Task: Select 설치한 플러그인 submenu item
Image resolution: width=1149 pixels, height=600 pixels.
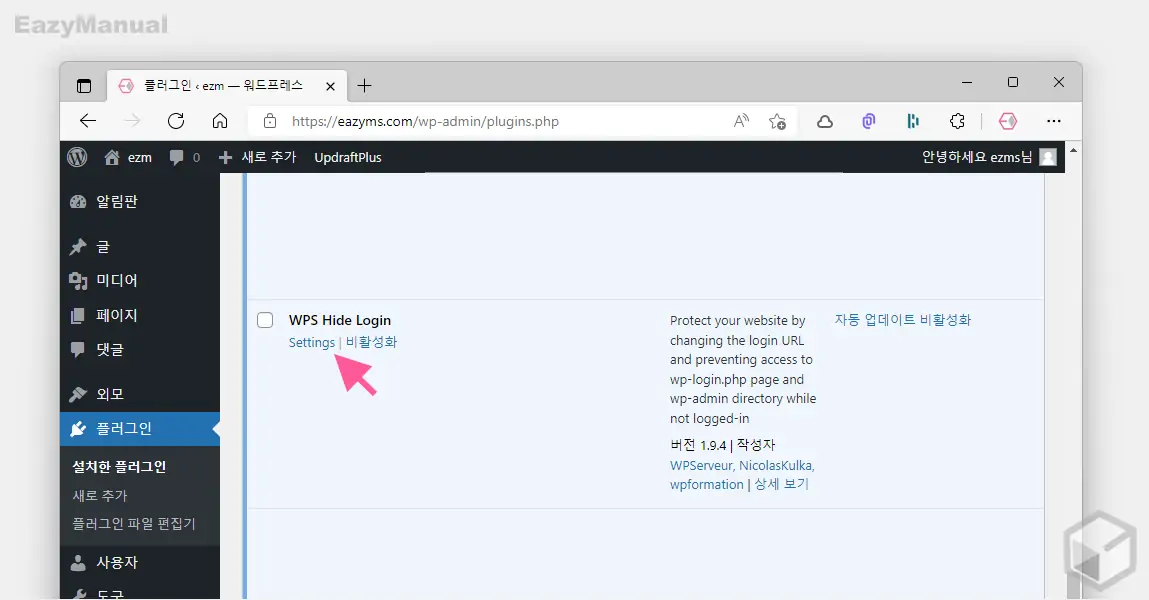Action: [x=119, y=467]
